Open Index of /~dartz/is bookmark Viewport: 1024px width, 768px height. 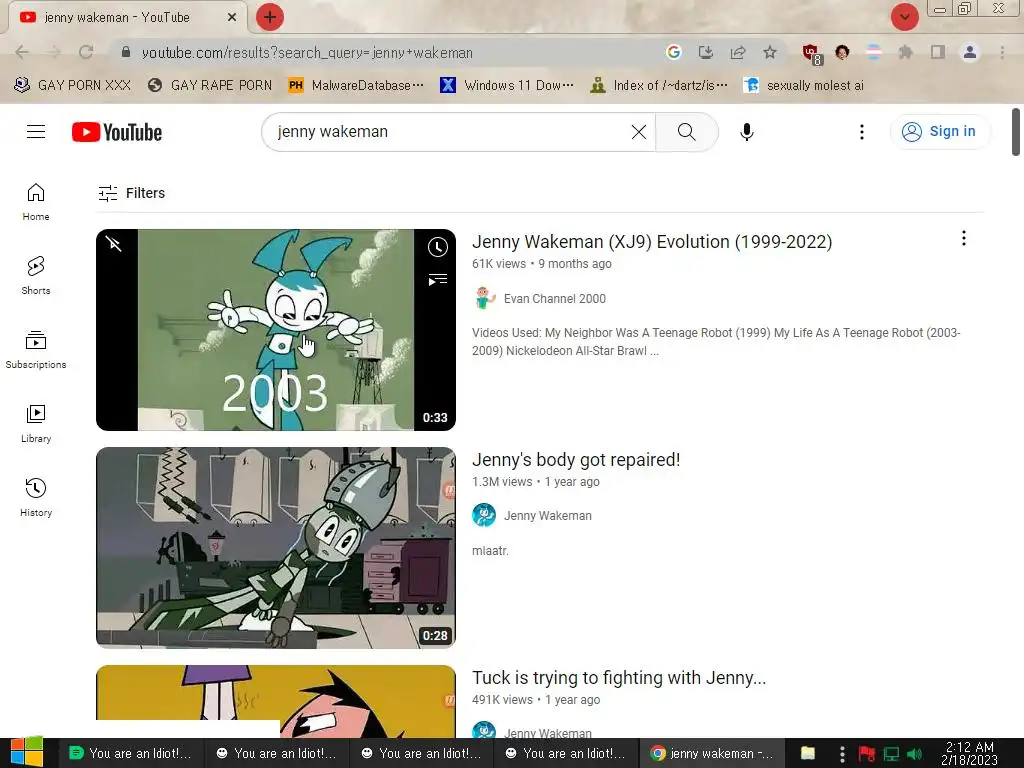[x=658, y=86]
